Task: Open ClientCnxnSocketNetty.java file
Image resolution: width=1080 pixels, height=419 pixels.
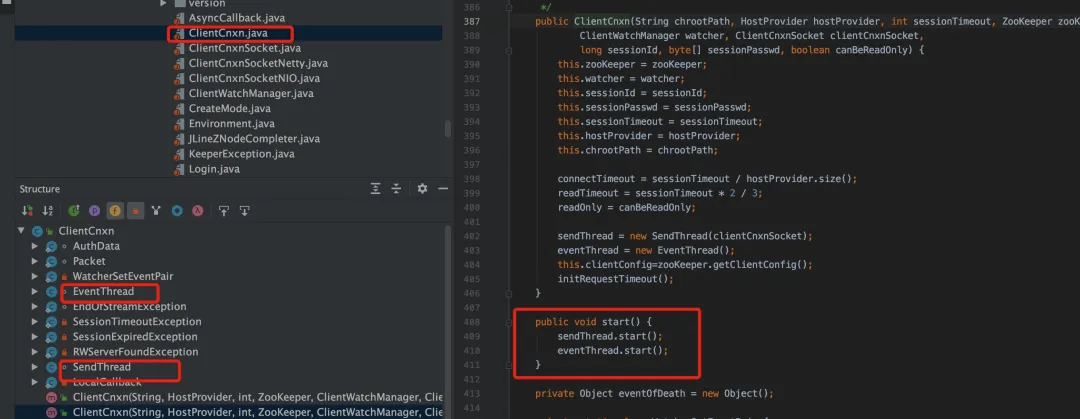Action: 259,63
